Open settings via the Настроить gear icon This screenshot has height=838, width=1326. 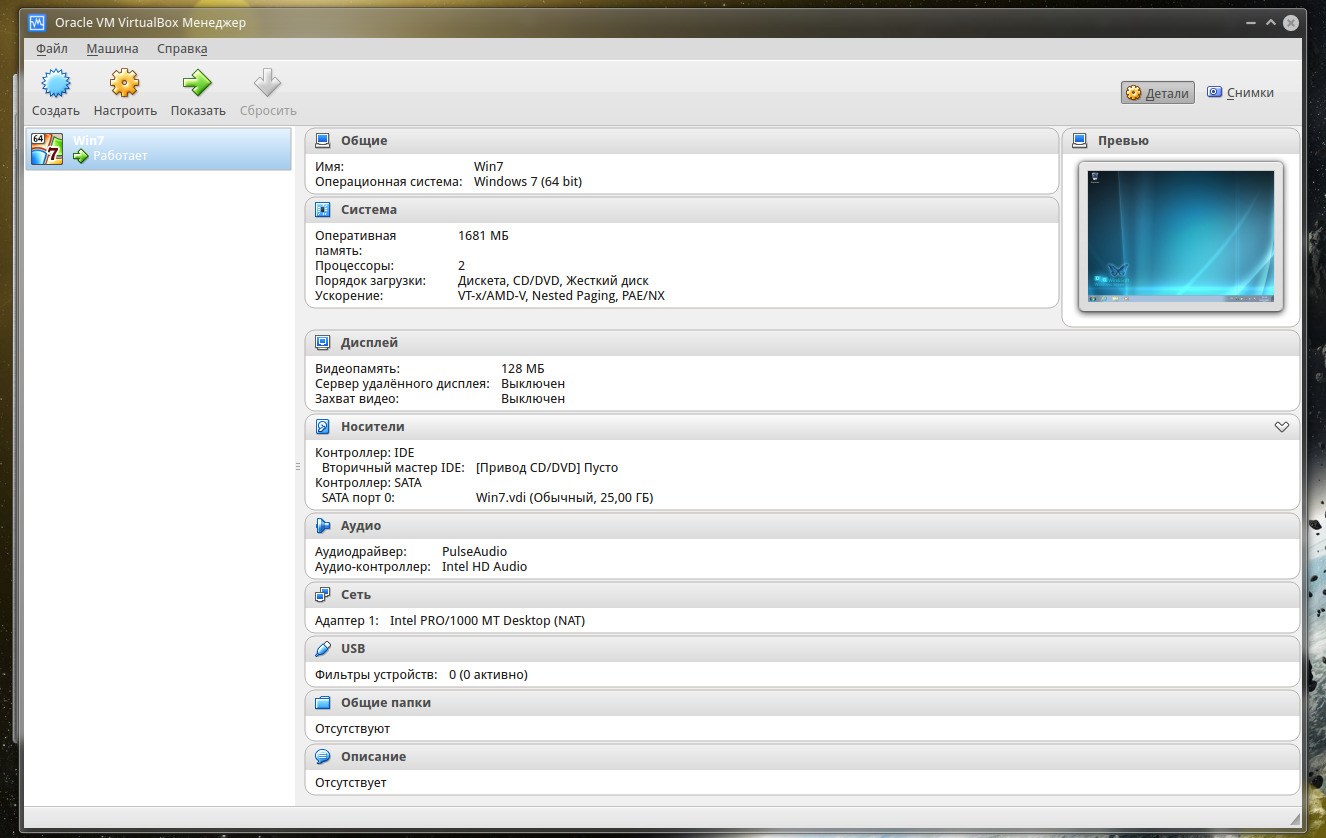(125, 83)
